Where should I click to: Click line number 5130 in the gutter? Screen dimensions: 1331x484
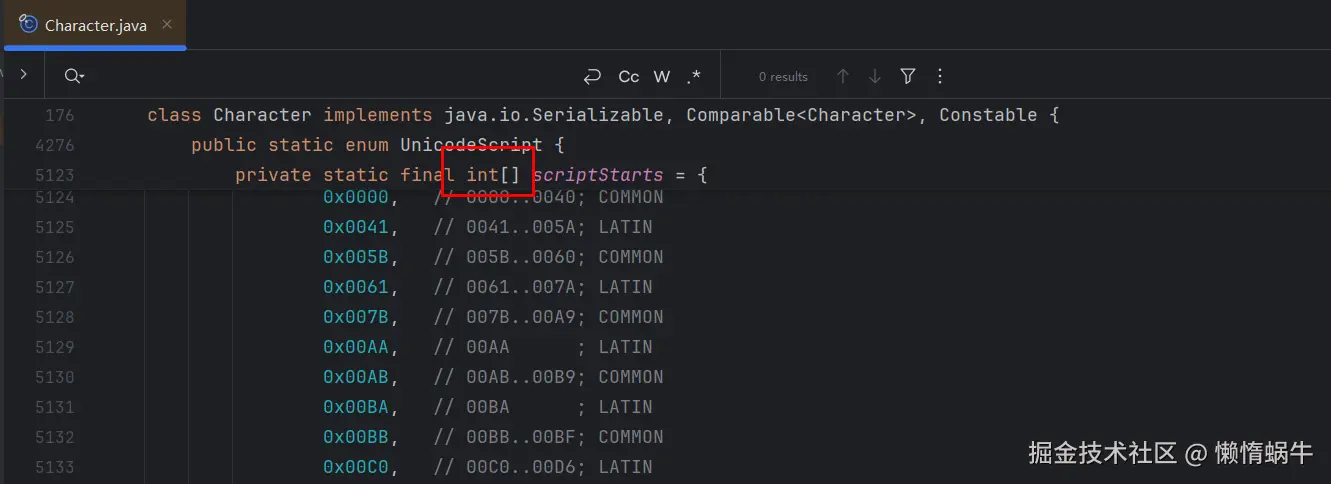click(x=54, y=377)
